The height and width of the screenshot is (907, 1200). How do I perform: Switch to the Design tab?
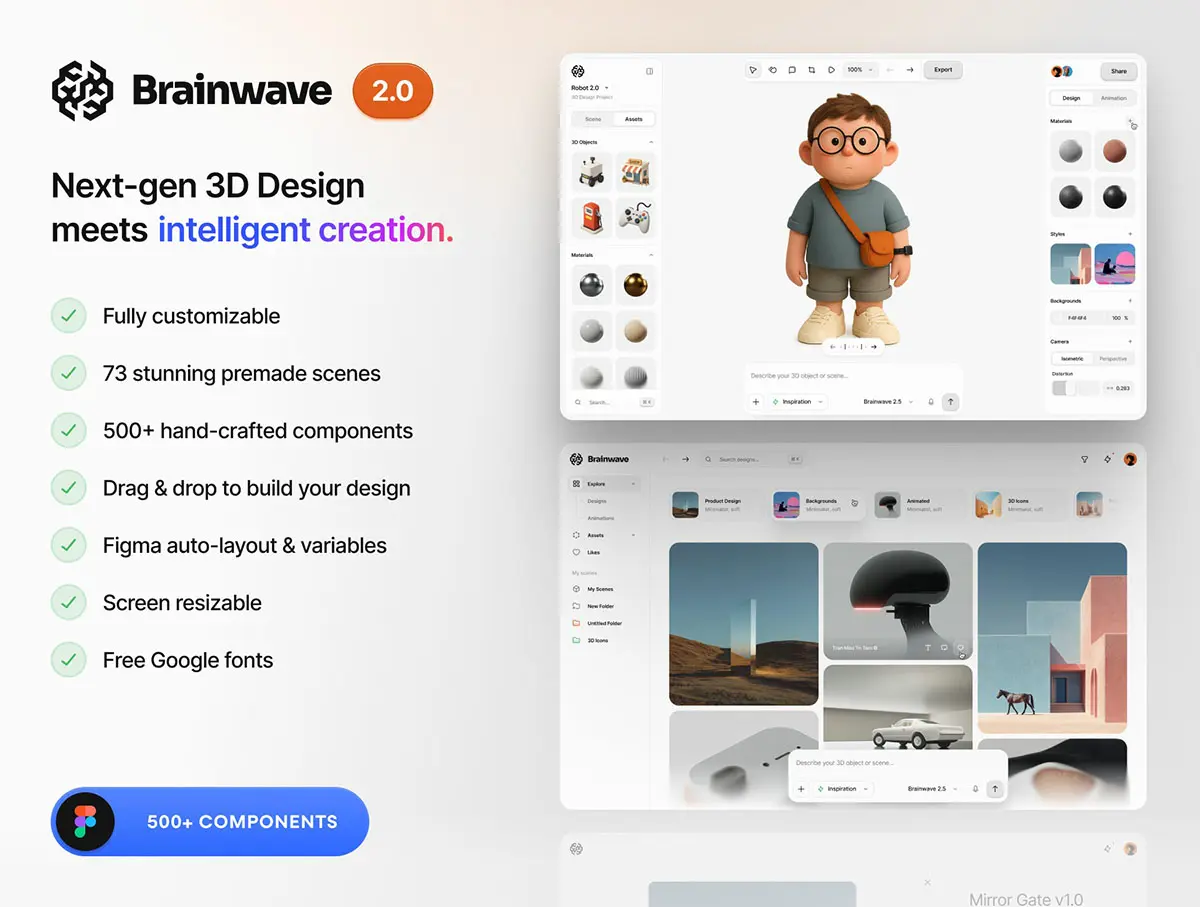click(1071, 98)
